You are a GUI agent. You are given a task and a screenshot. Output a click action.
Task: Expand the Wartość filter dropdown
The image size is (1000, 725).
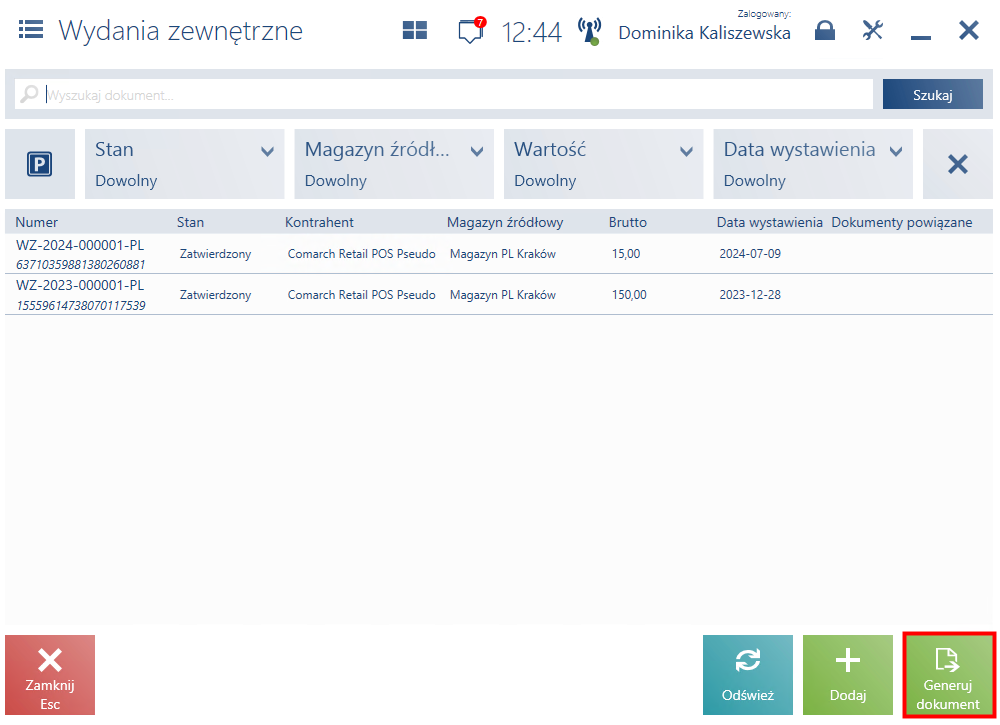[x=603, y=165]
